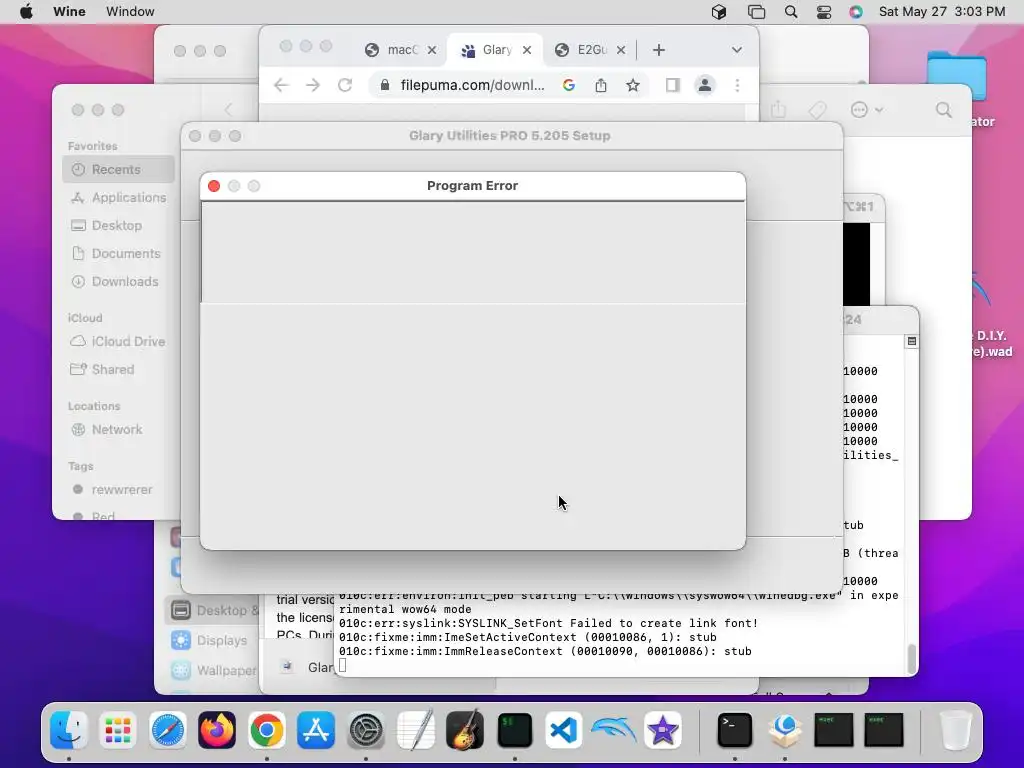
Task: Open Launchpad from the Dock
Action: pos(118,730)
